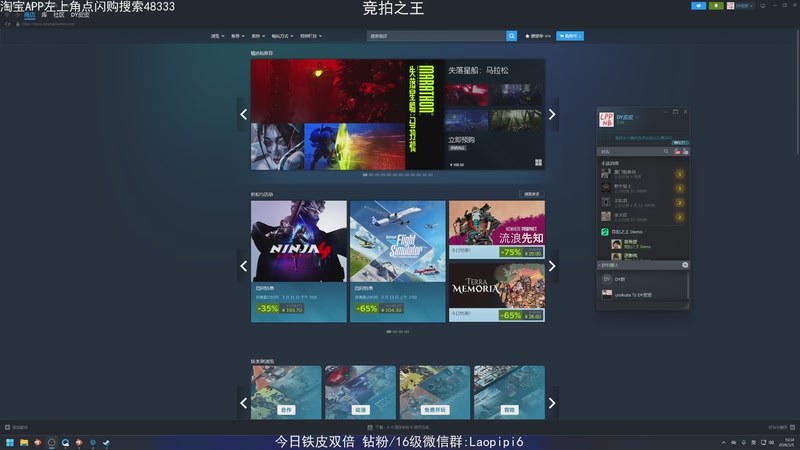800x450 pixels.
Task: Expand the 畅玩方式 store menu dropdown
Action: 282,36
